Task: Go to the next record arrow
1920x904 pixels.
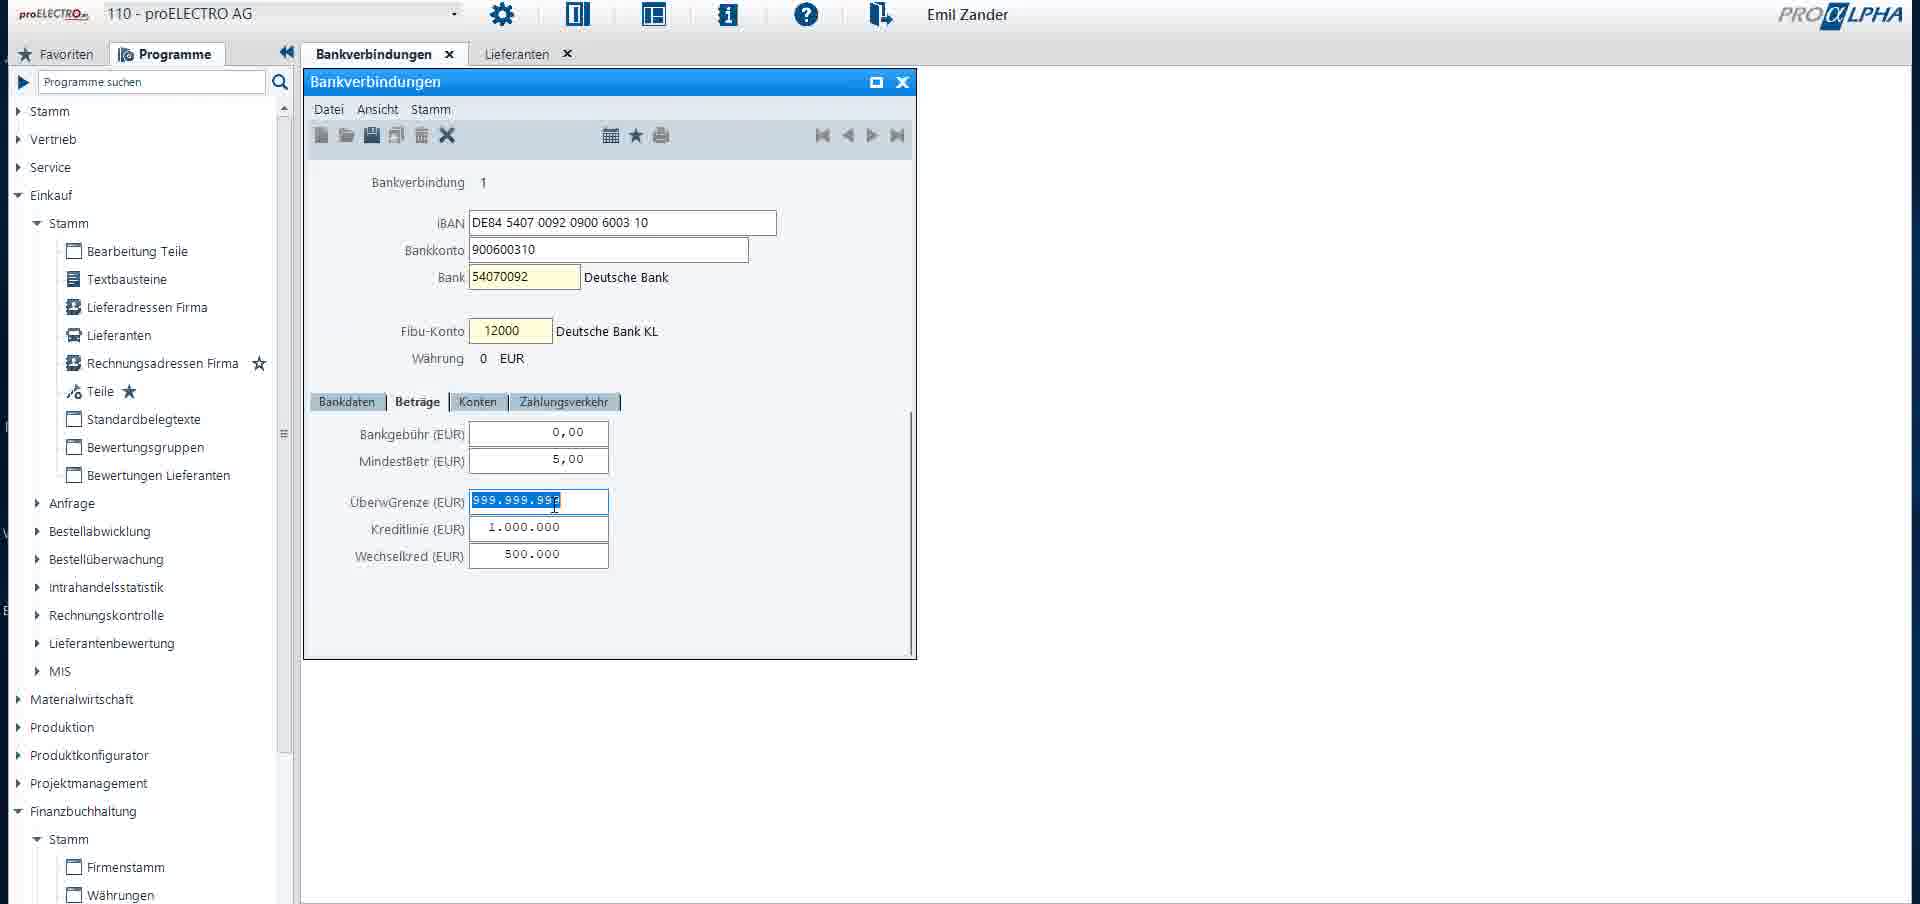Action: click(x=872, y=135)
